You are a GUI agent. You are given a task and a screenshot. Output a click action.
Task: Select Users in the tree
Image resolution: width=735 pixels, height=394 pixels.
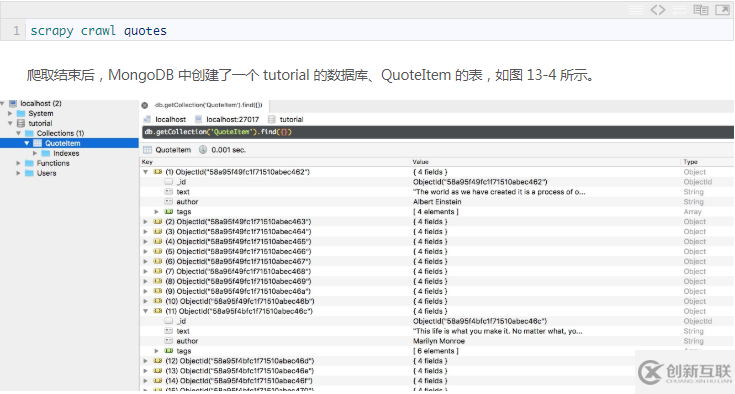tap(46, 173)
